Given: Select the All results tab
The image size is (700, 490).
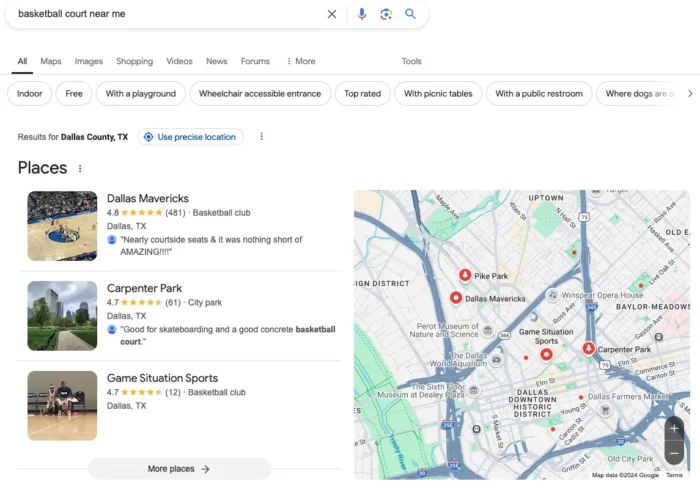Looking at the screenshot, I should 22,61.
